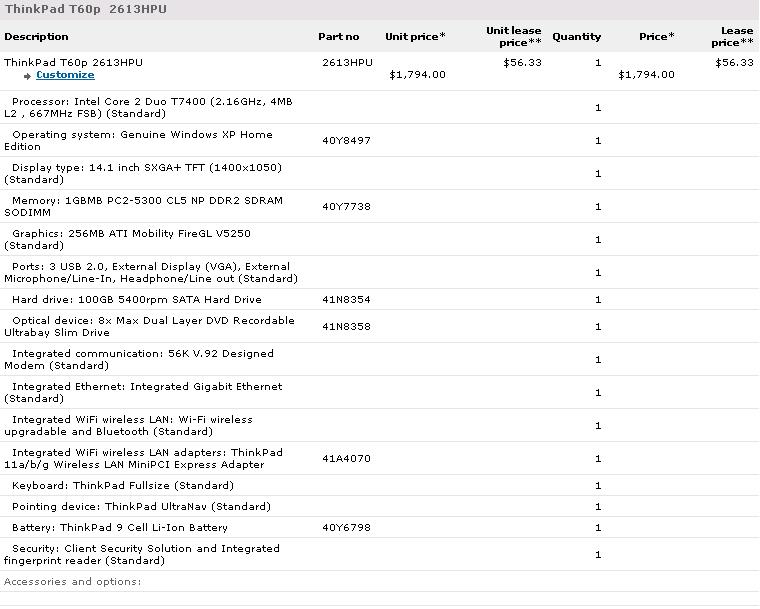Select part number 41A4070
760x609 pixels.
tap(347, 459)
